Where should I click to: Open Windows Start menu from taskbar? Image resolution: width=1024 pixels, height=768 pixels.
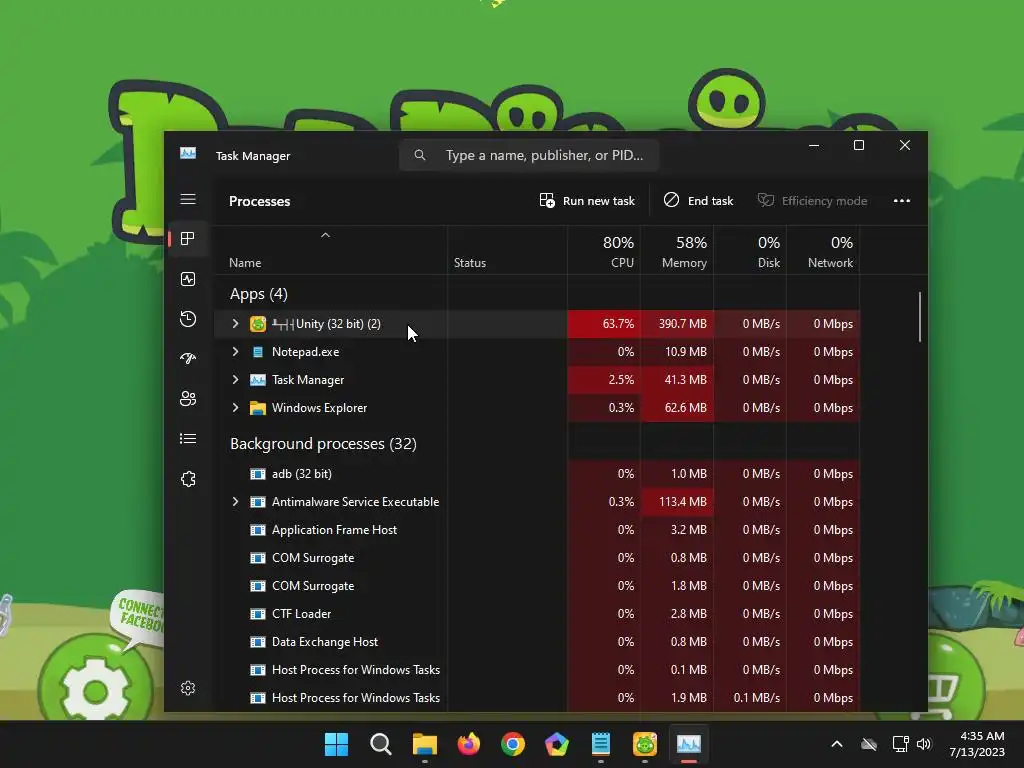click(336, 744)
